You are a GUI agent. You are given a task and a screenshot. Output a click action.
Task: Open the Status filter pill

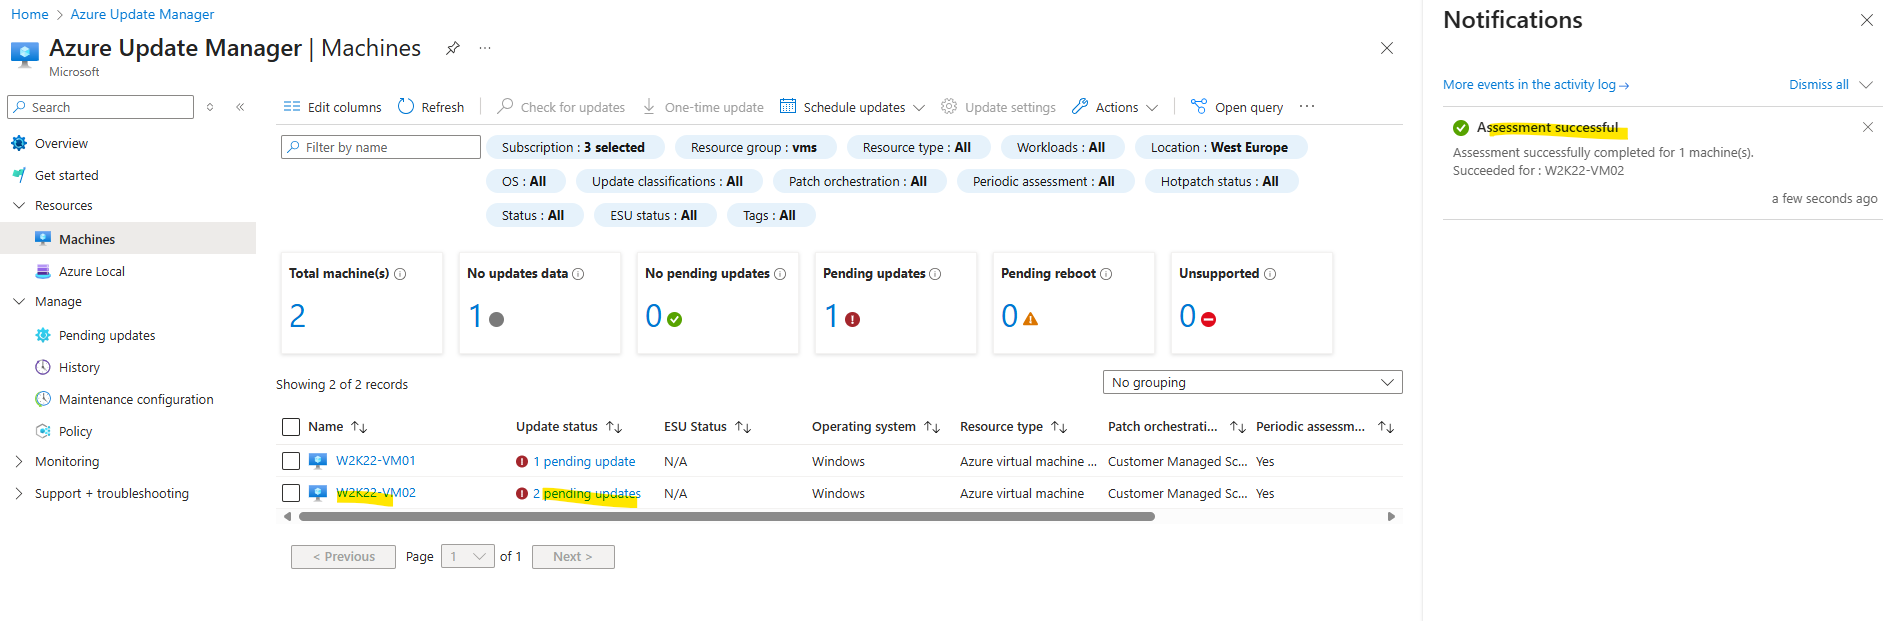tap(533, 215)
